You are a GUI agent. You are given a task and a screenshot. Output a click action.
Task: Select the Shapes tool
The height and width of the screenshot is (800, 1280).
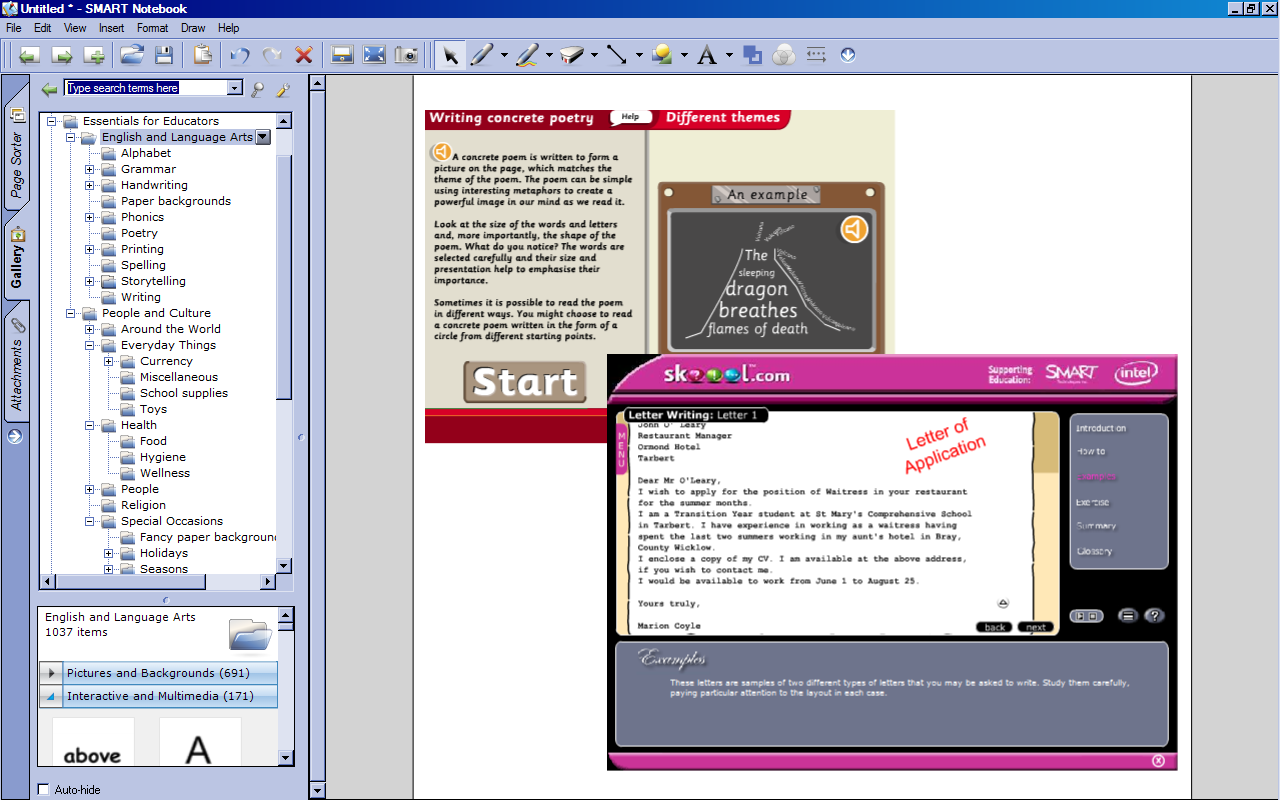coord(662,55)
